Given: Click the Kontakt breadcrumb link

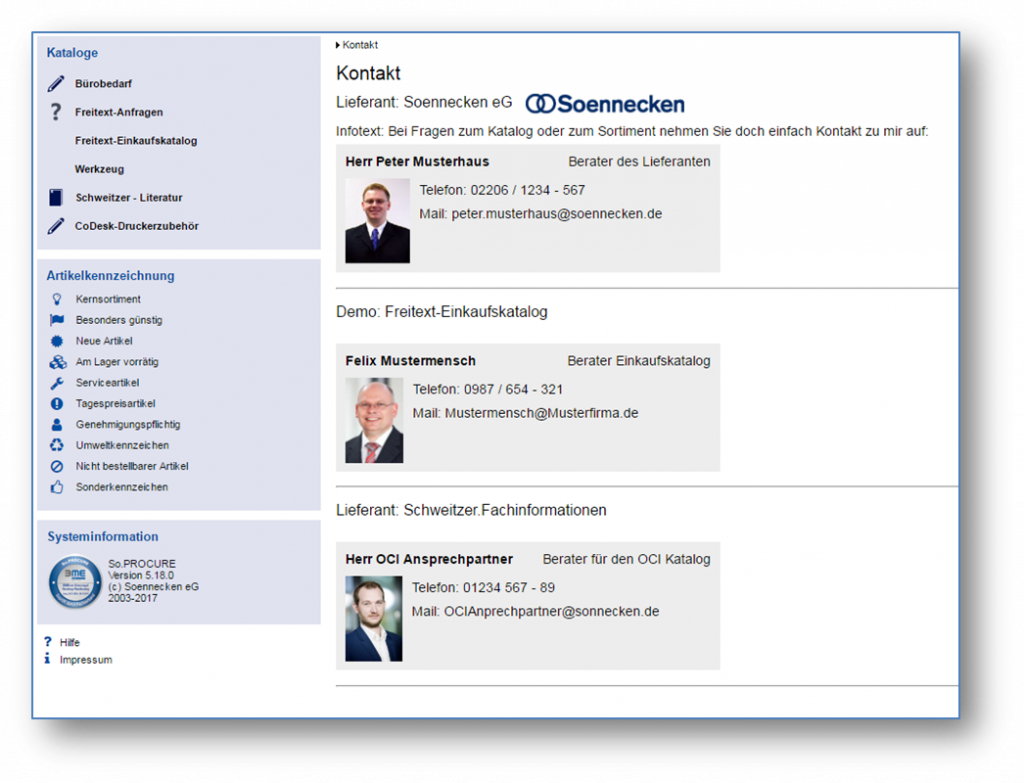Looking at the screenshot, I should point(360,45).
